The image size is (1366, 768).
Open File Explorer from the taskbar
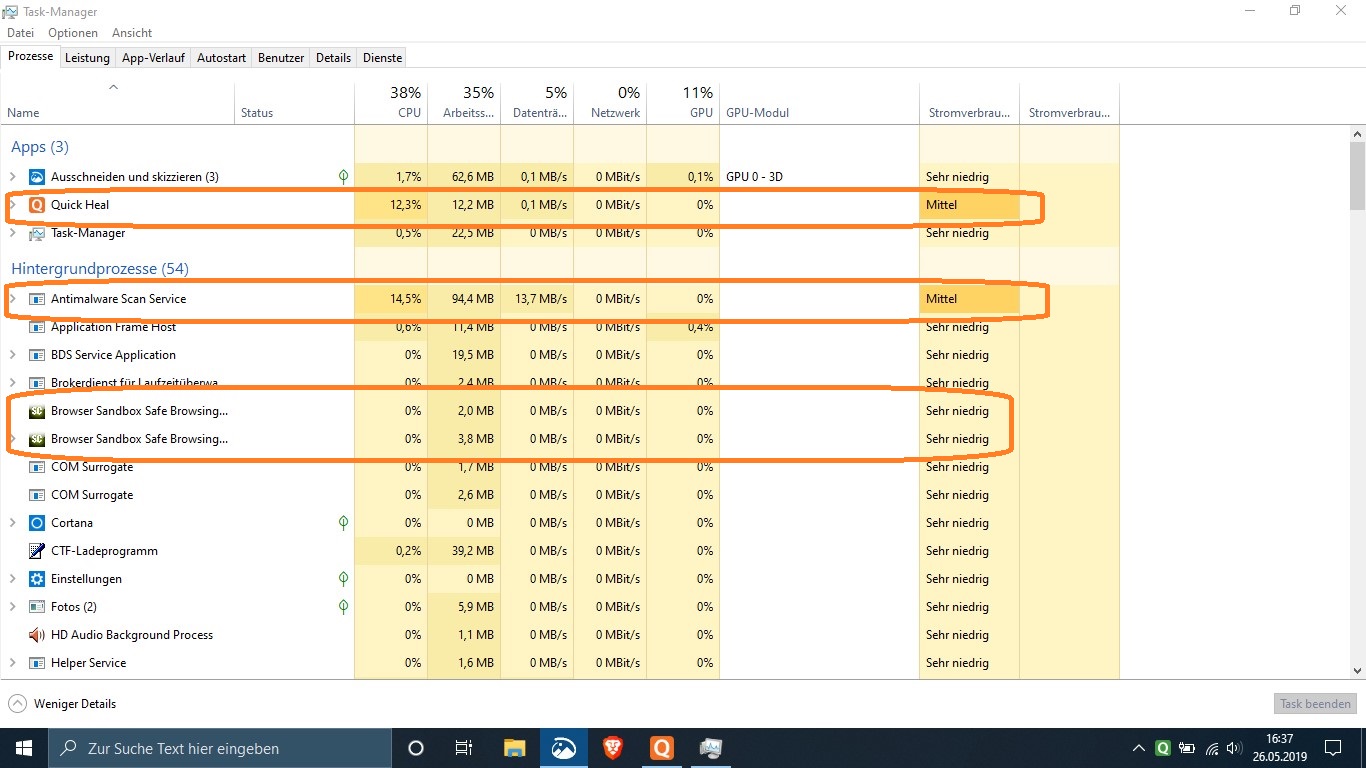pos(514,748)
